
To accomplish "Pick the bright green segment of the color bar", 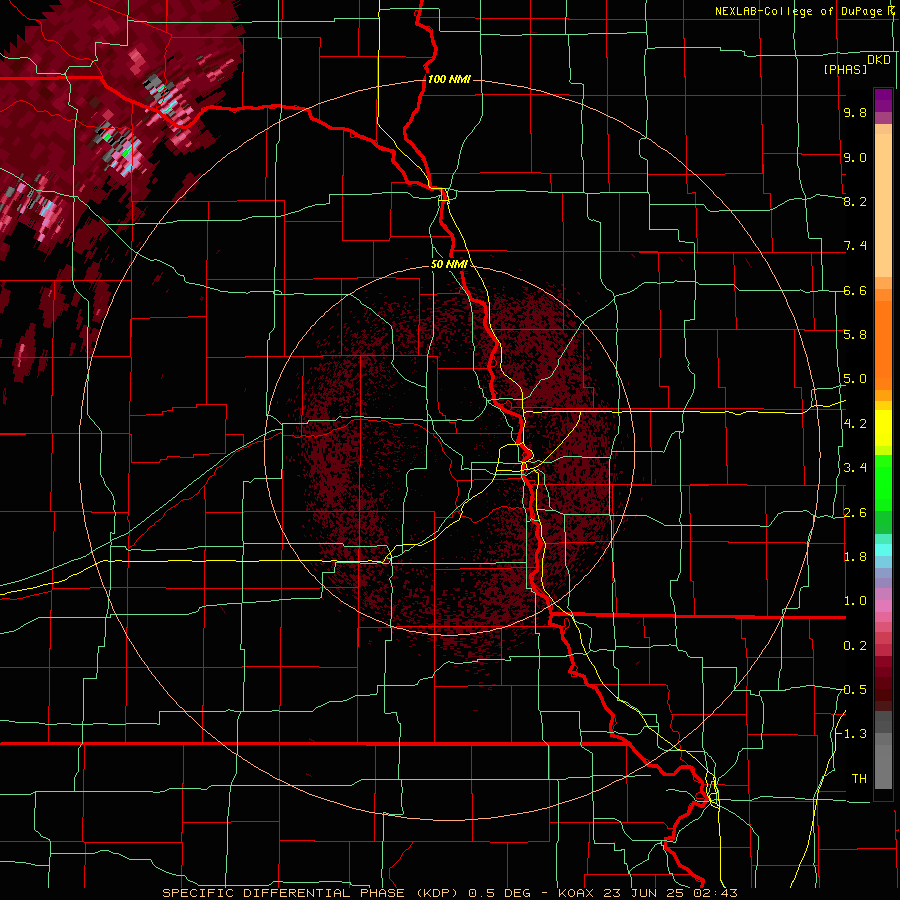I will click(883, 482).
